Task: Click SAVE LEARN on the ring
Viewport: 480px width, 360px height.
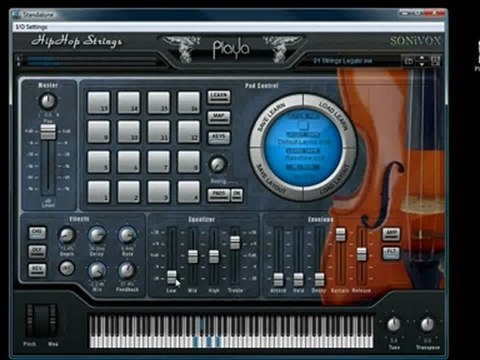Action: click(272, 117)
